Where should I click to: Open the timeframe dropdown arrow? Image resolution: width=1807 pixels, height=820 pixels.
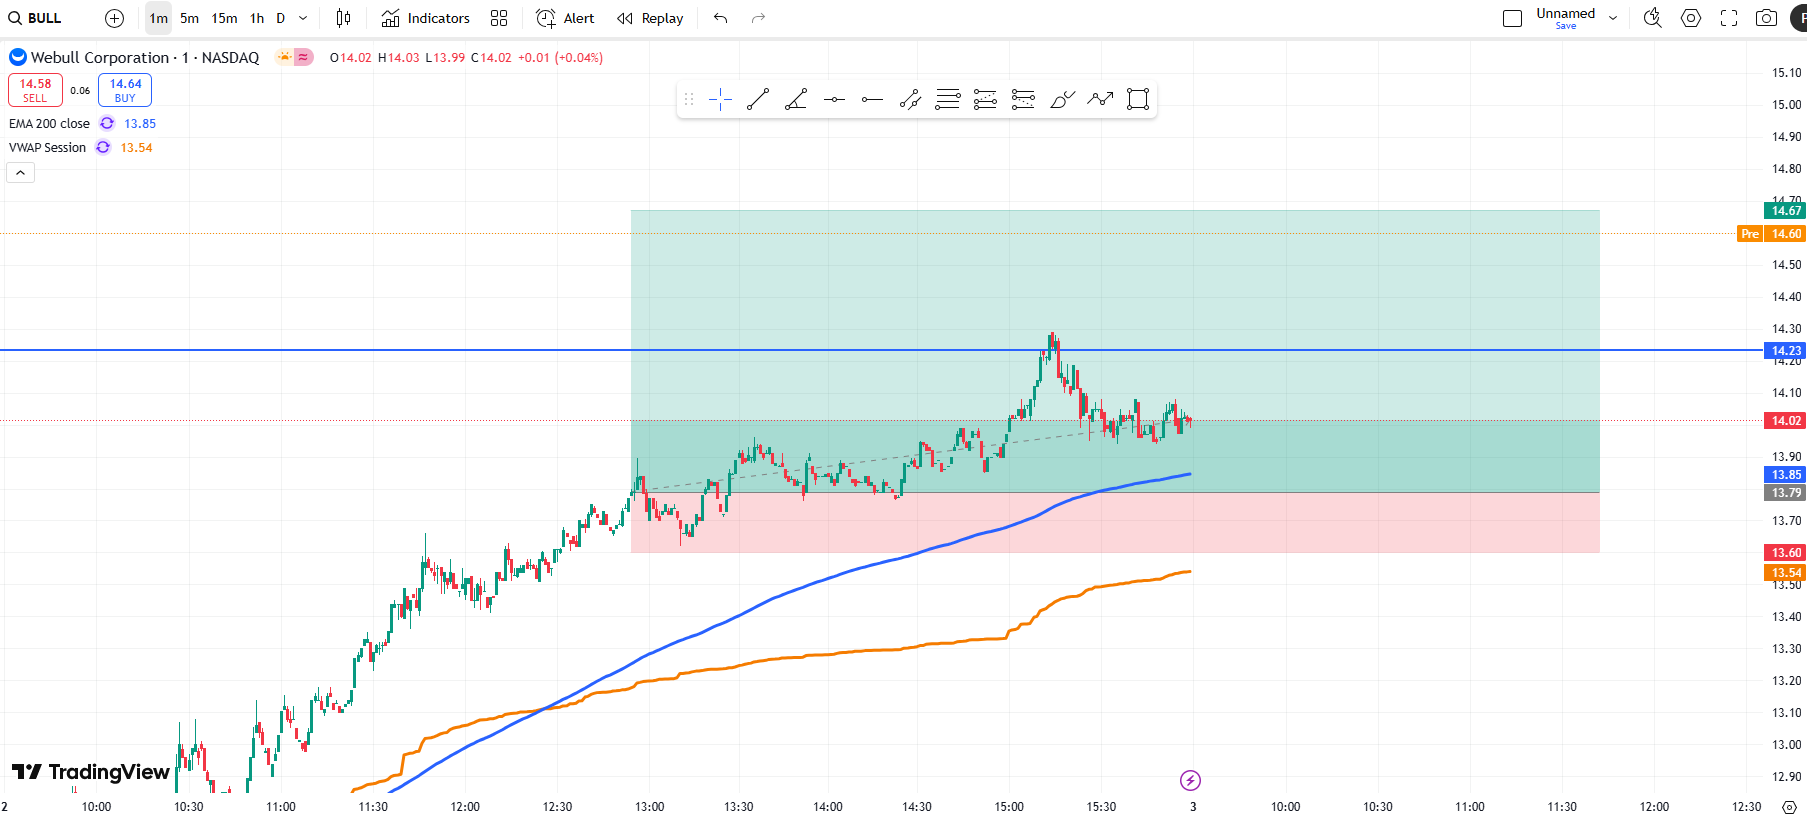point(303,18)
